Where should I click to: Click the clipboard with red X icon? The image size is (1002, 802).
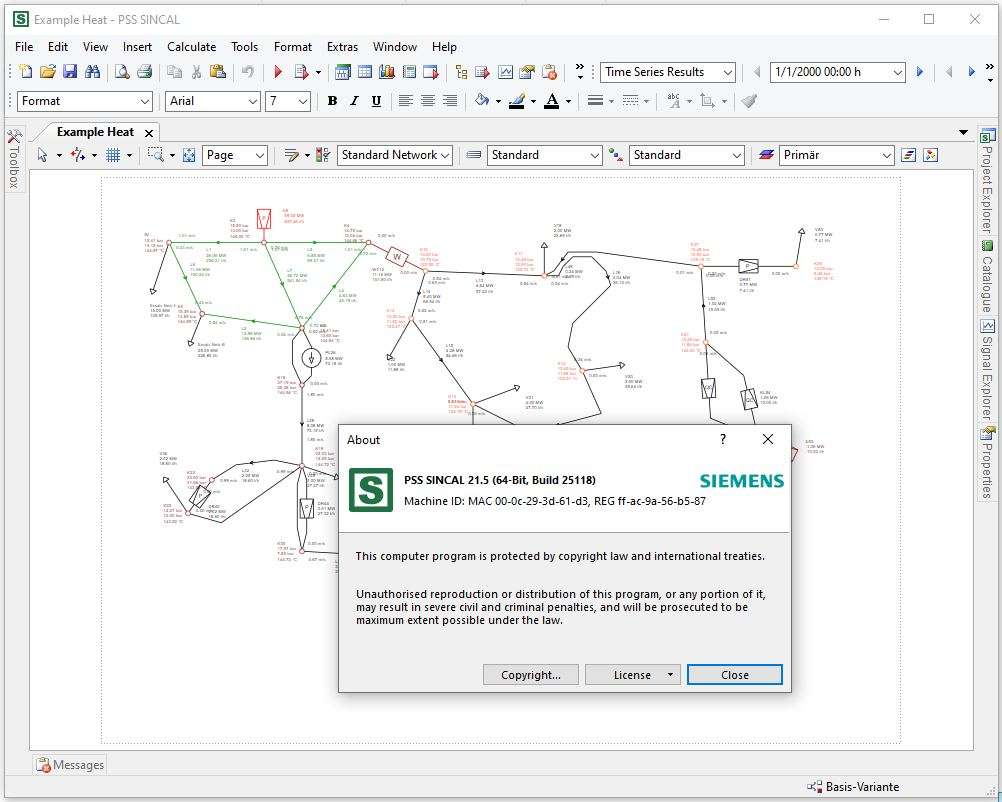[549, 72]
